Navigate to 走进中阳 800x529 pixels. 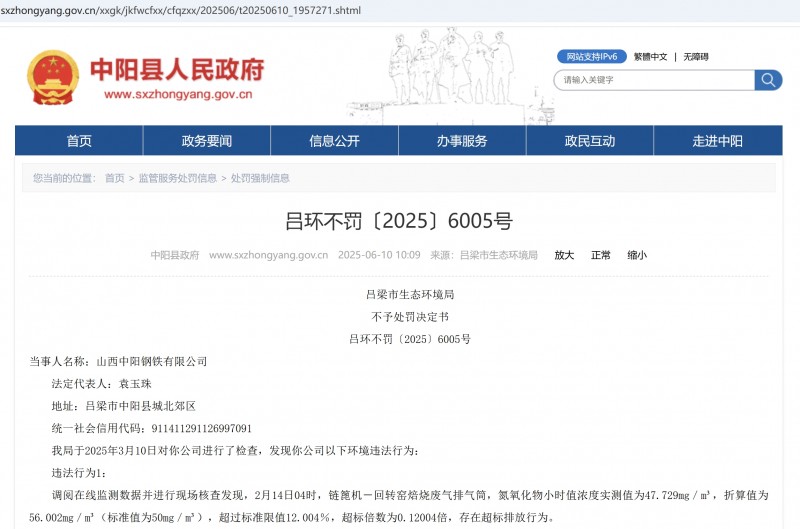pyautogui.click(x=717, y=141)
